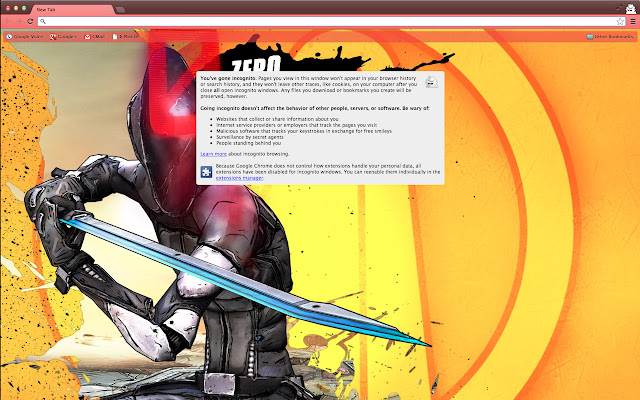Viewport: 640px width, 400px height.
Task: Open the extensions manager link
Action: pos(239,178)
